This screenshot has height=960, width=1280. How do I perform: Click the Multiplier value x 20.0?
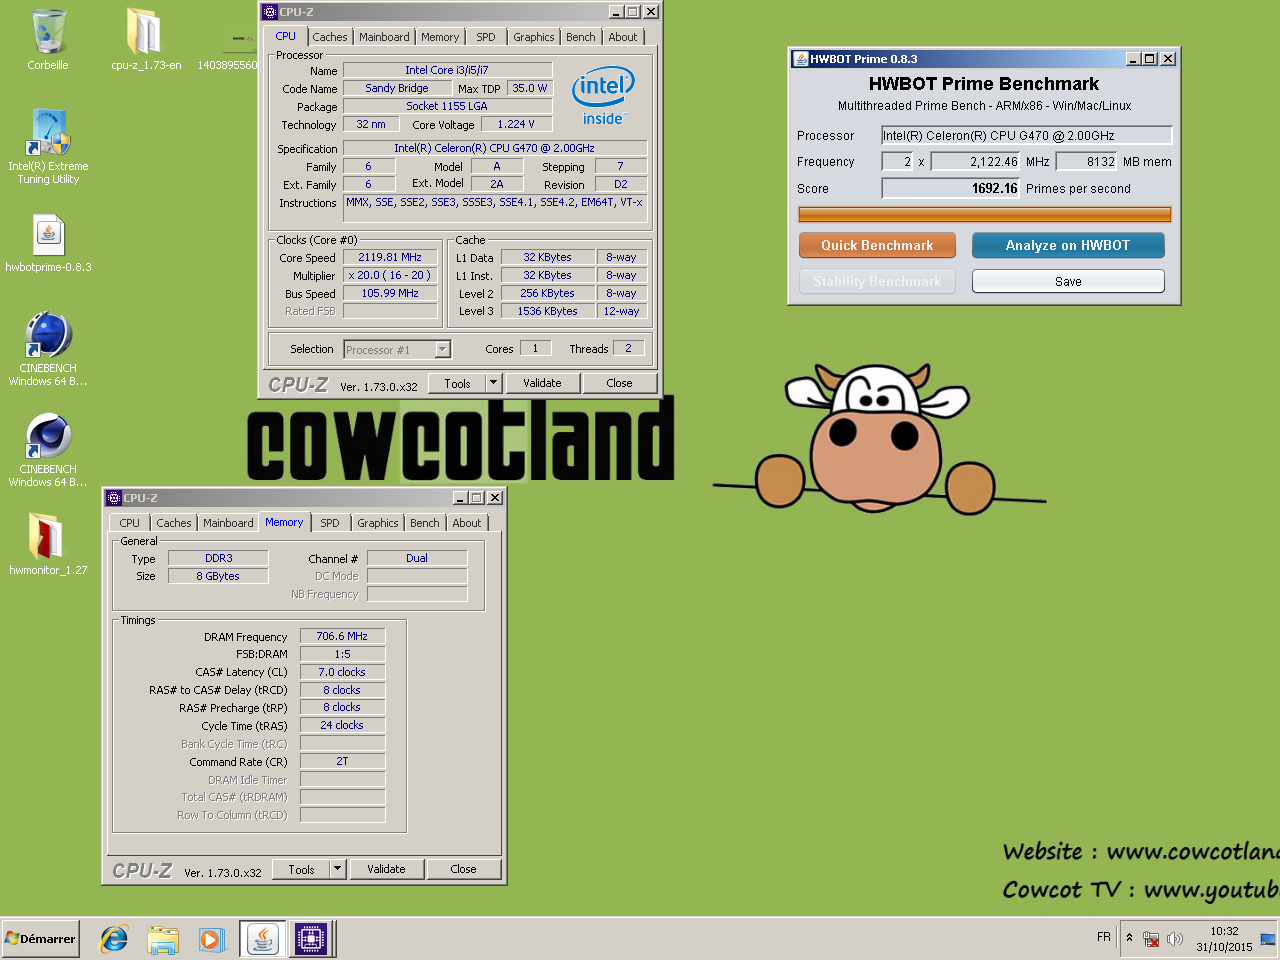point(390,275)
